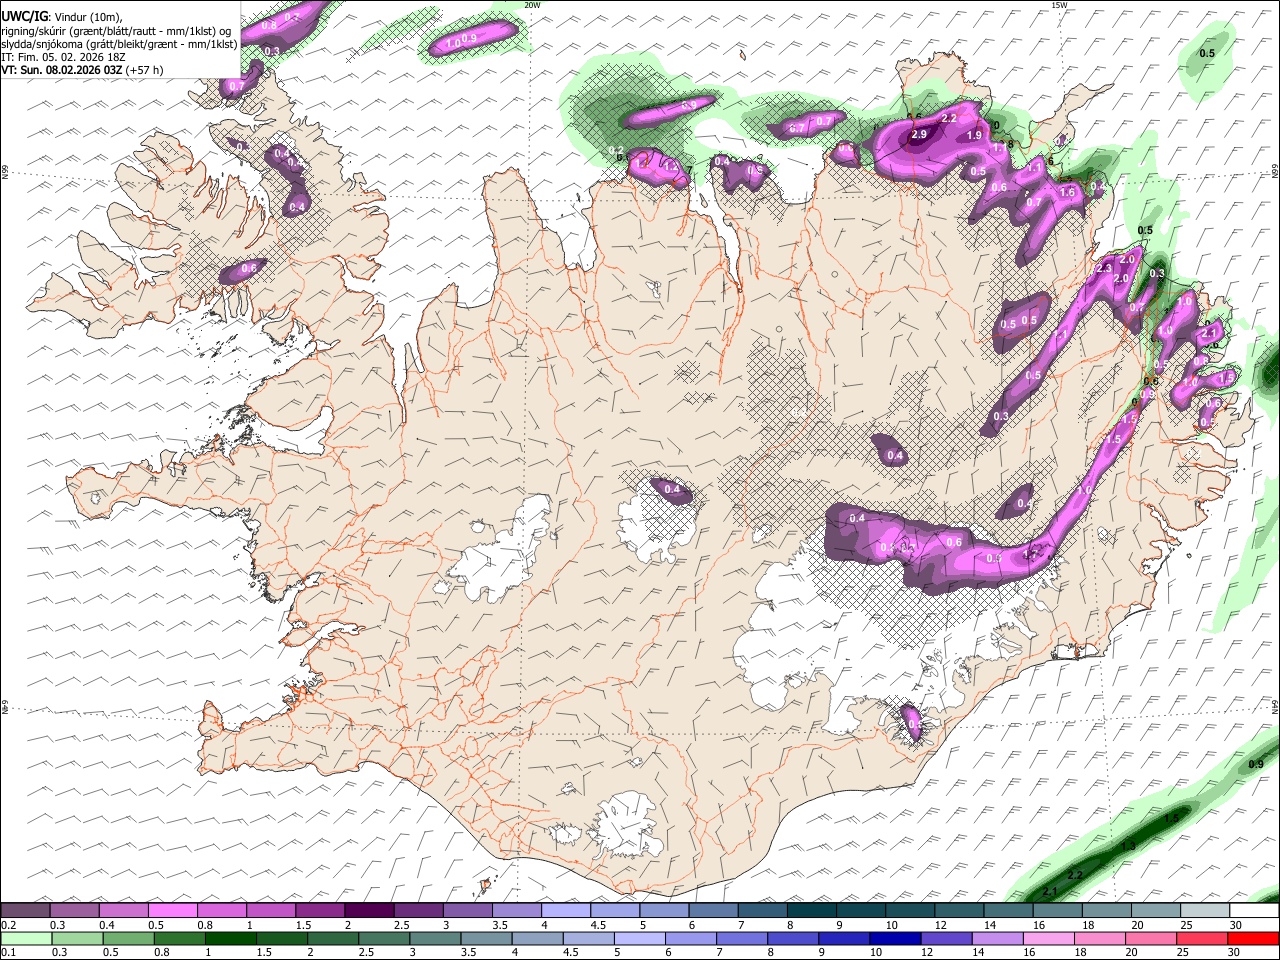
Task: Click green '1.3' rain value in southeast ocean
Action: click(1129, 846)
